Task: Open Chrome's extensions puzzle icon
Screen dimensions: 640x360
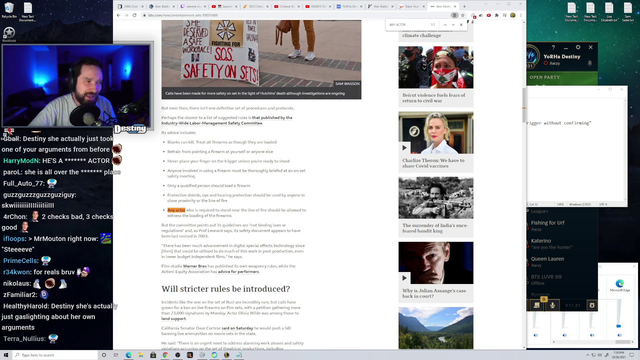Action: [x=496, y=15]
